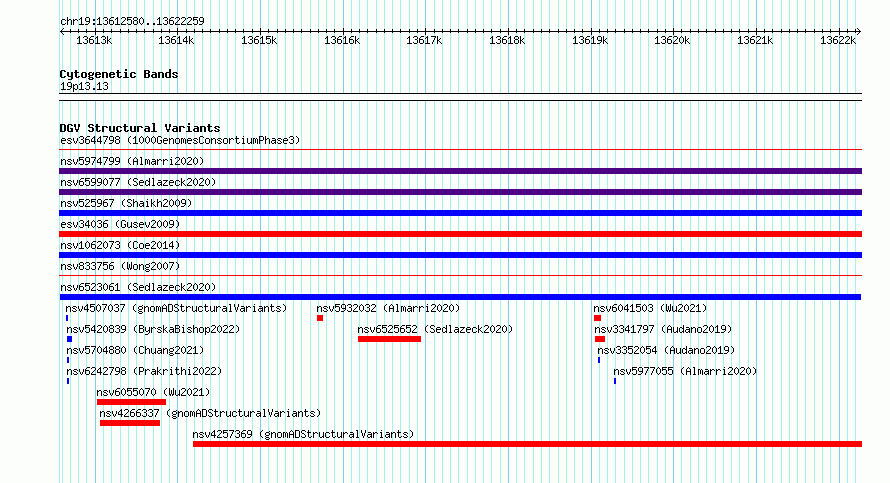Select the blue nsv6523061 variant bar

point(460,297)
